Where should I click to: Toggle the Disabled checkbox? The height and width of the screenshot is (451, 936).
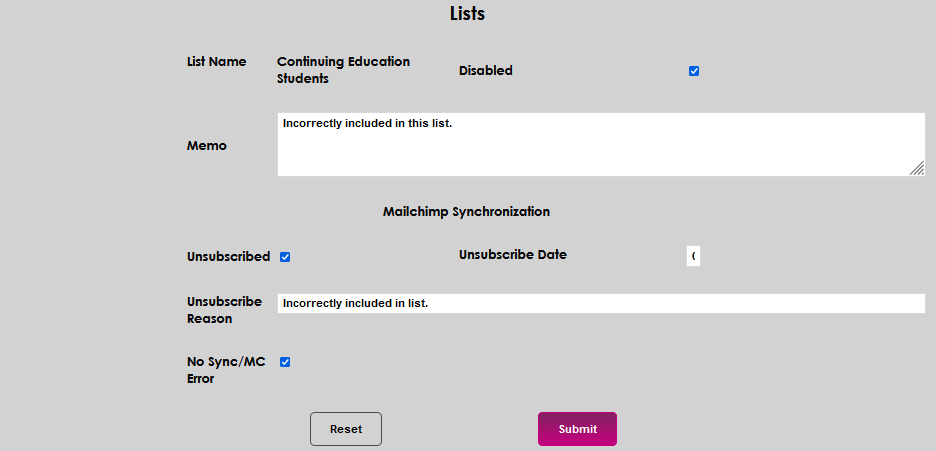(694, 71)
